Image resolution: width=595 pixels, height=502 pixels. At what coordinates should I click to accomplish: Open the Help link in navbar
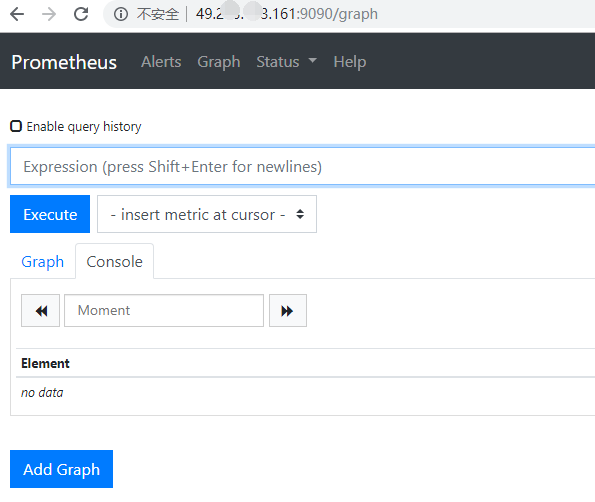click(350, 61)
